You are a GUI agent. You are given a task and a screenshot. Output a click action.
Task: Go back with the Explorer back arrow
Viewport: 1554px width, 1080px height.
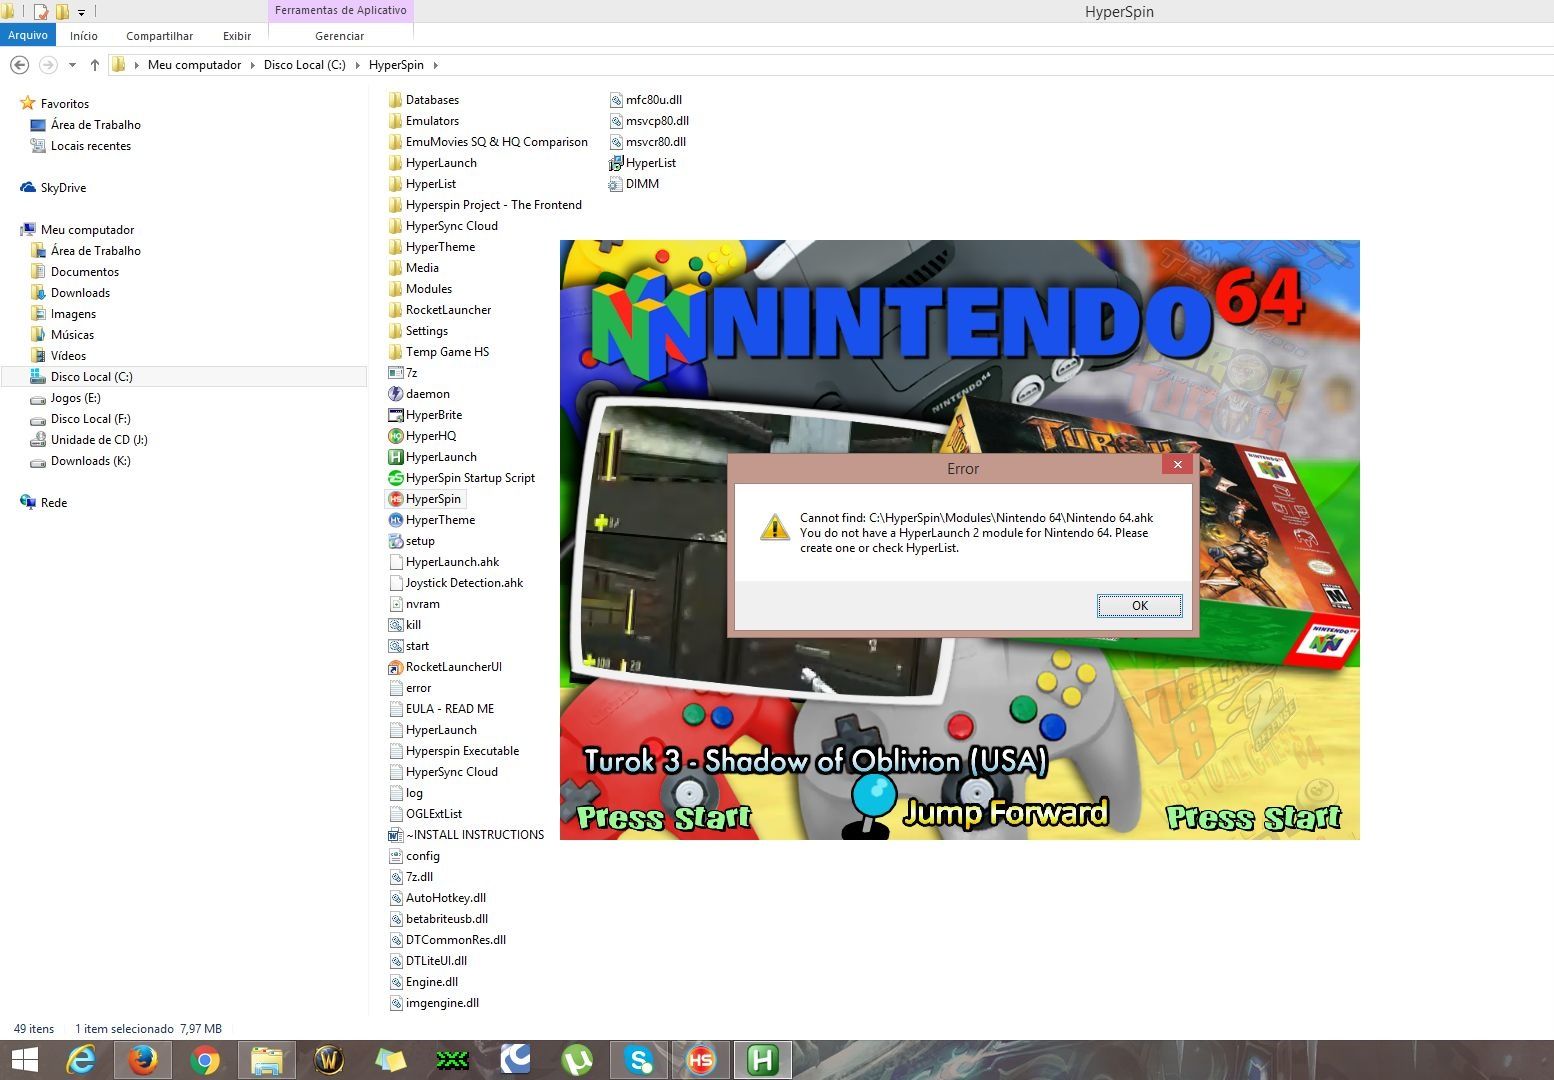[19, 65]
